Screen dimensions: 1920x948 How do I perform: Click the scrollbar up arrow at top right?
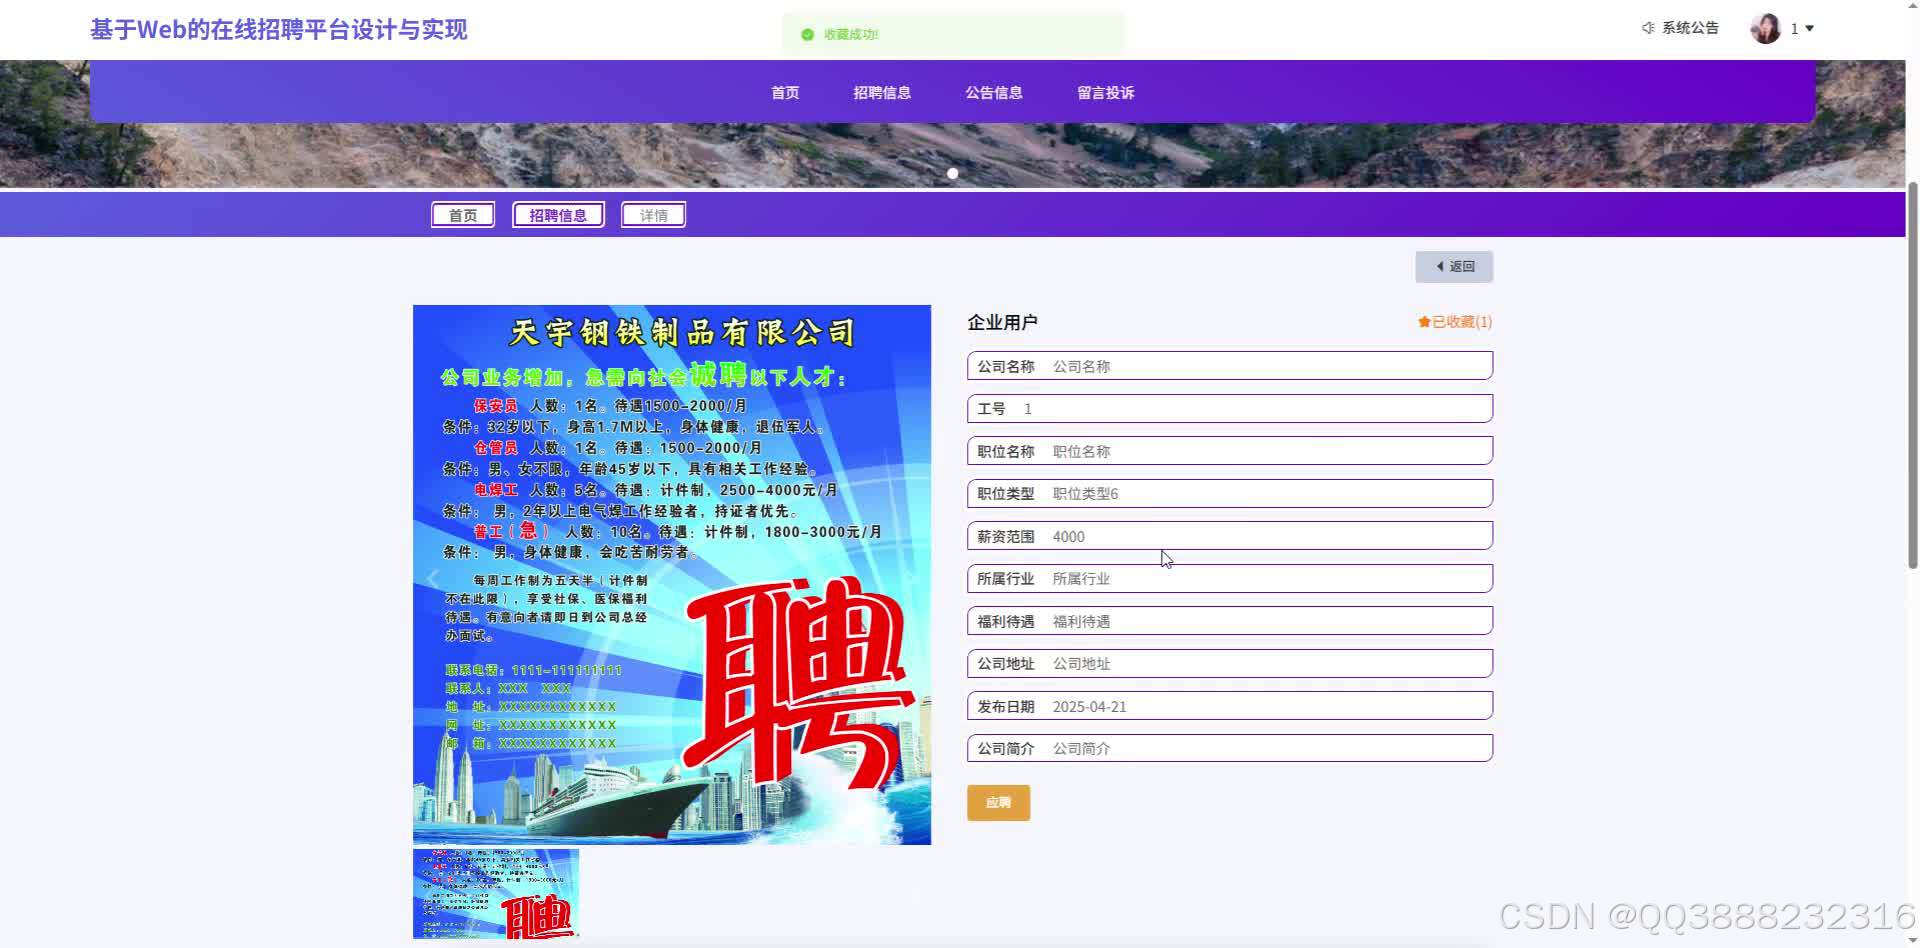1911,6
